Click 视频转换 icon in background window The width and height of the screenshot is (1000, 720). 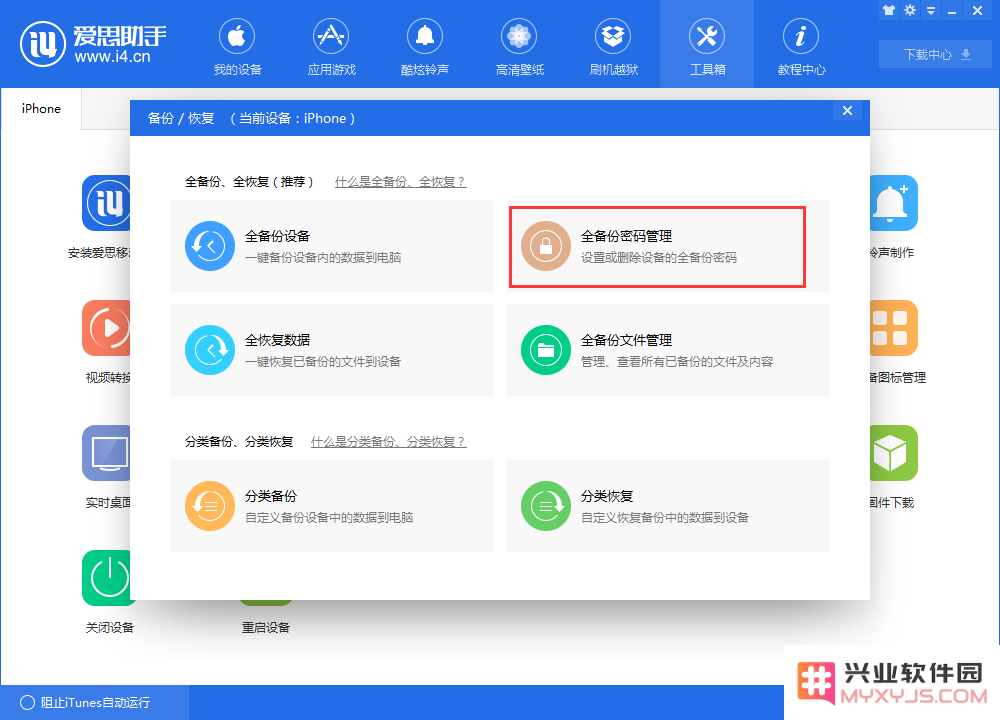(106, 328)
